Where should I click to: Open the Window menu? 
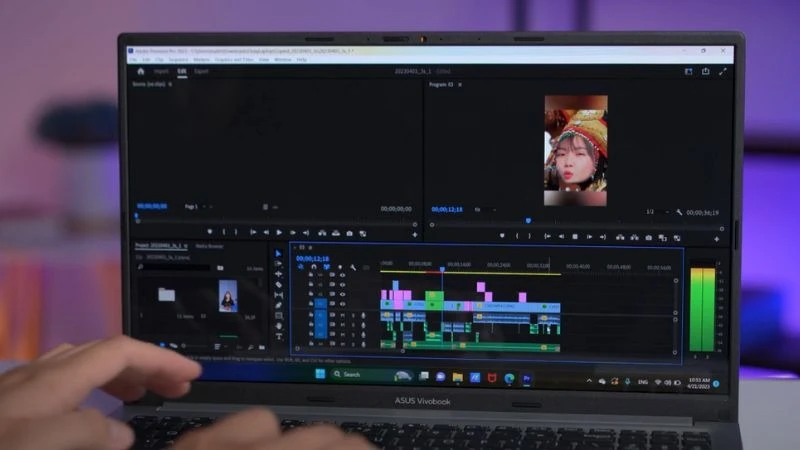pyautogui.click(x=283, y=60)
